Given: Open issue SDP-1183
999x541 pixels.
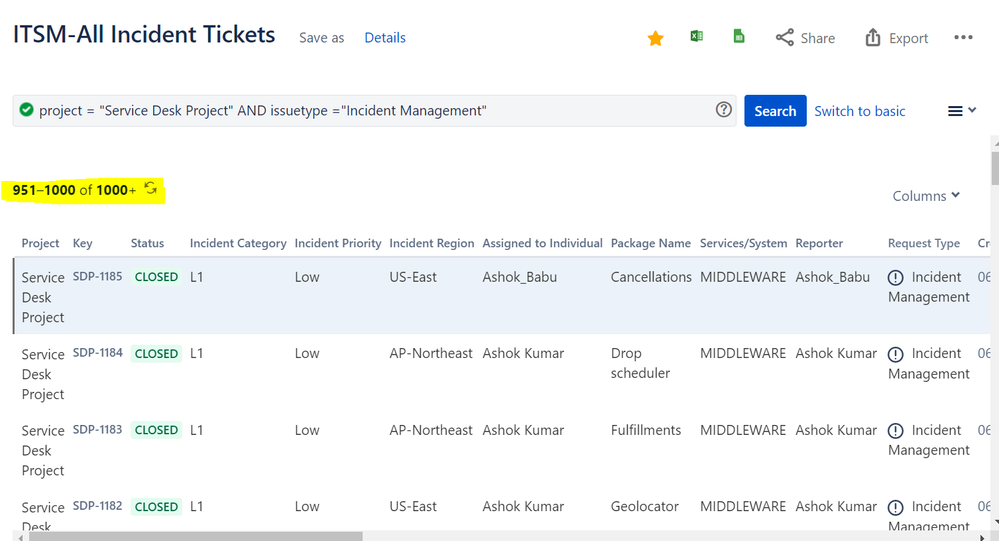Looking at the screenshot, I should [x=97, y=429].
